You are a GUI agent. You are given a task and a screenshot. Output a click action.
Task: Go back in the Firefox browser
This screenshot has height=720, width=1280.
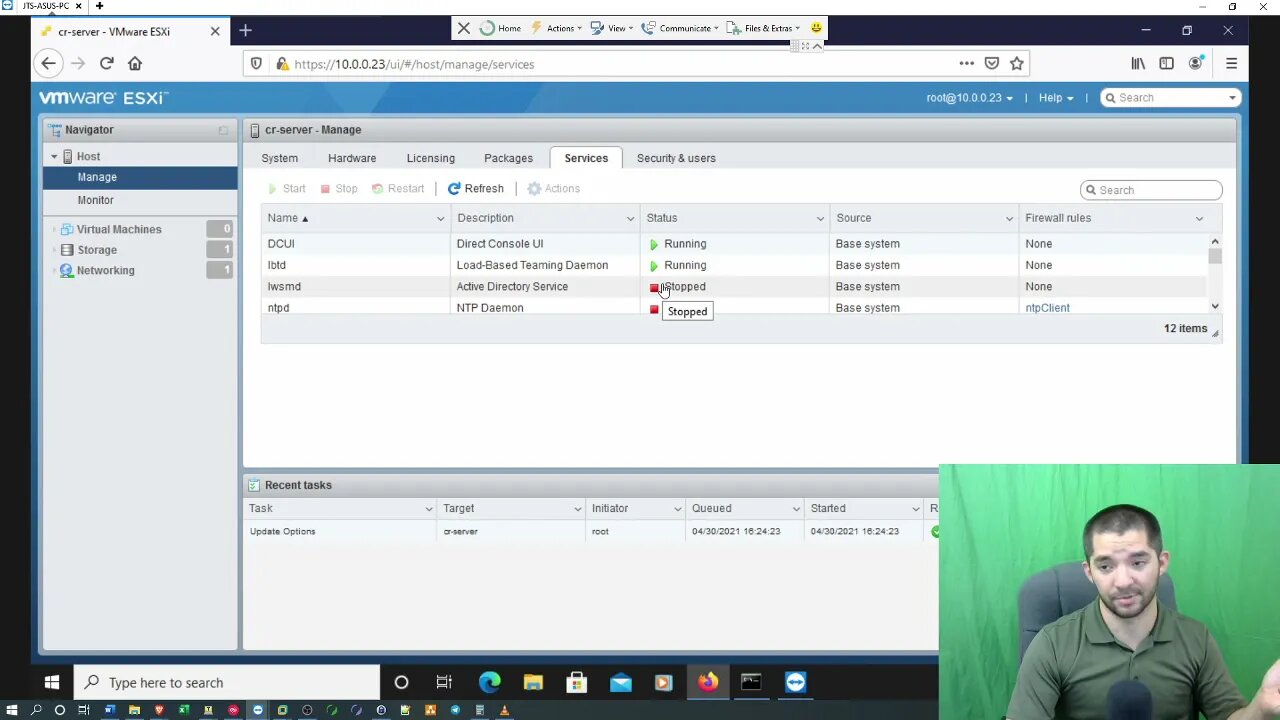coord(48,63)
